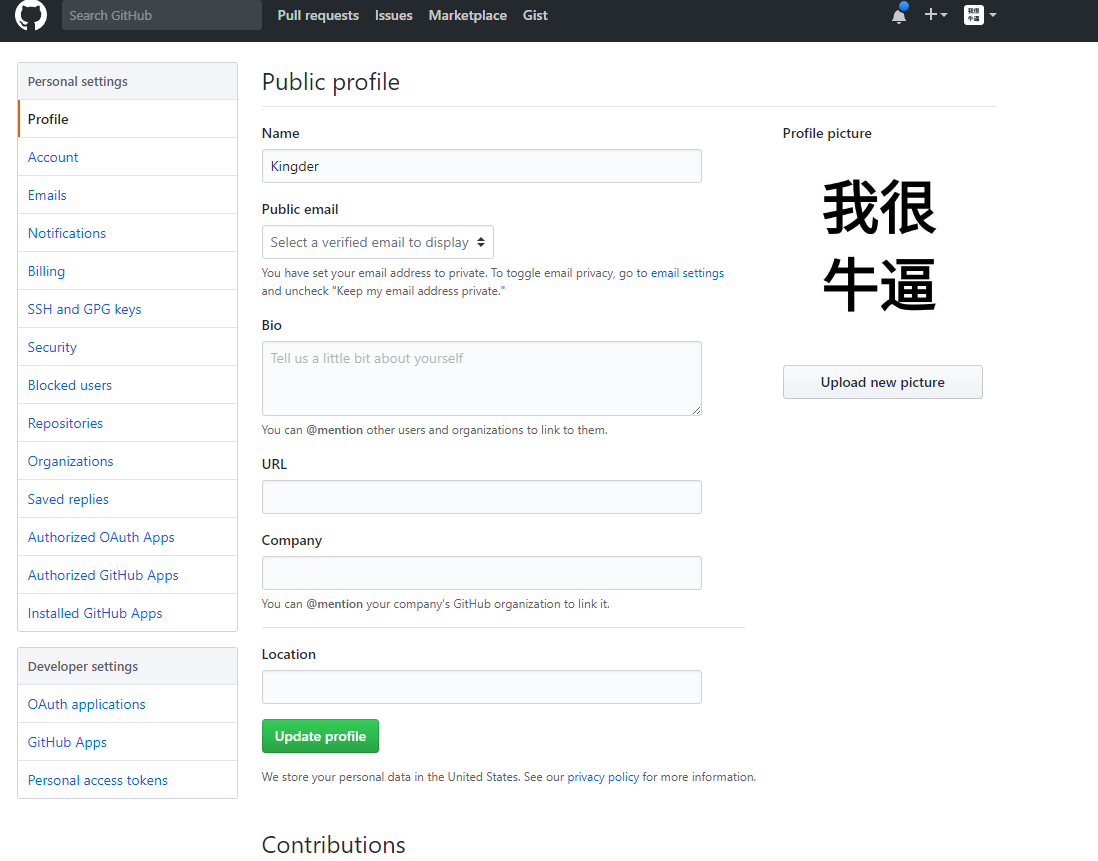Screen dimensions: 1098x861
Task: Open Marketplace in top navigation
Action: (468, 15)
